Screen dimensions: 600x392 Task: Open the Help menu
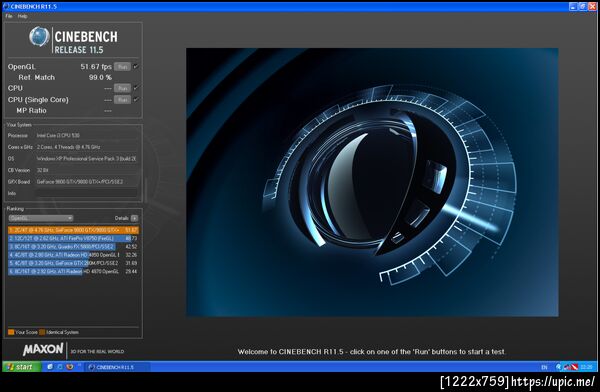click(22, 16)
